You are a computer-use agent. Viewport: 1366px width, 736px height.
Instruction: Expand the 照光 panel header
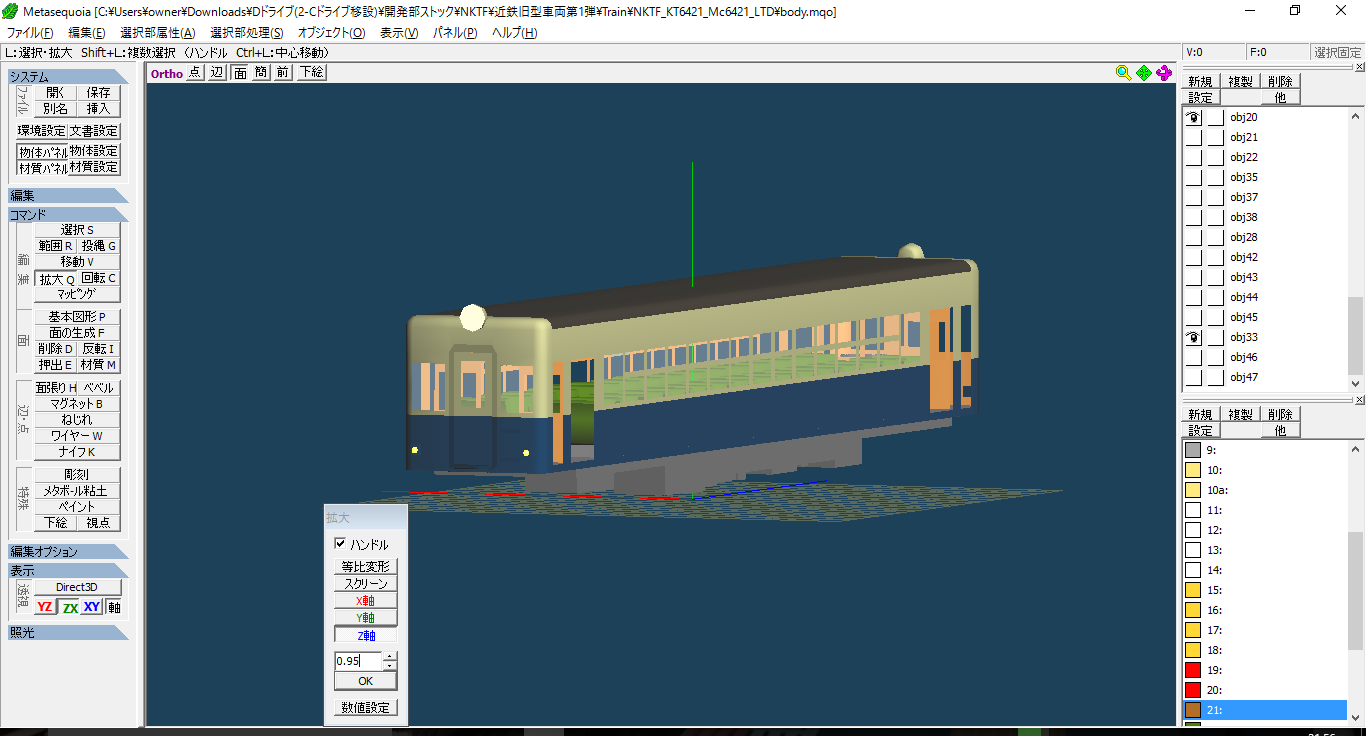tap(68, 632)
